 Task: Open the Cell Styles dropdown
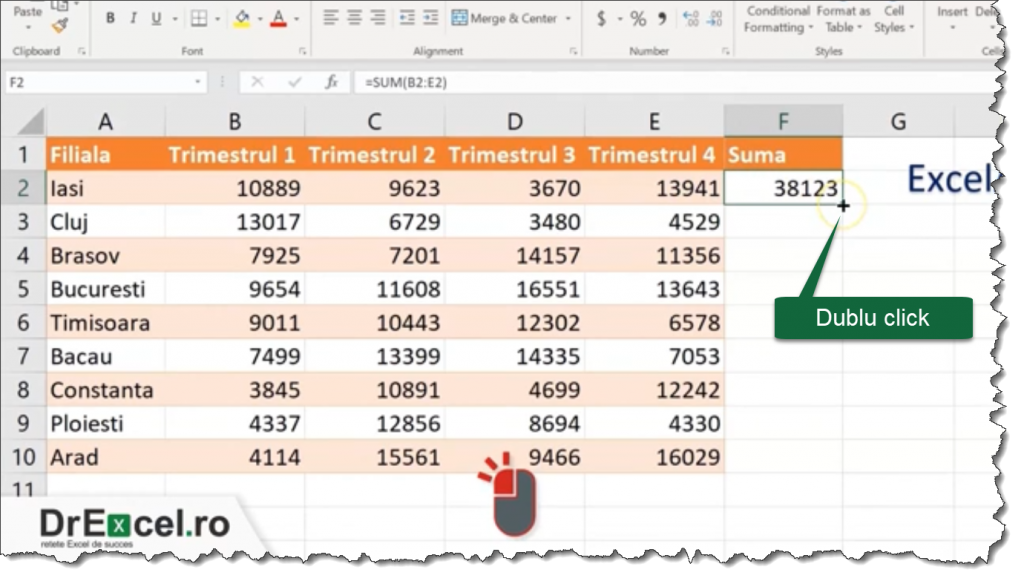click(x=893, y=20)
